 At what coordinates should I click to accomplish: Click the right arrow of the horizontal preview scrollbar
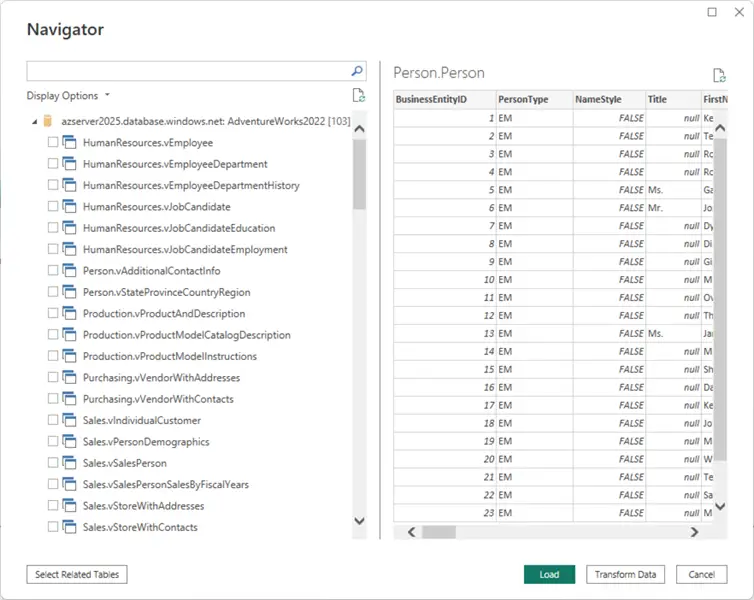pyautogui.click(x=694, y=532)
